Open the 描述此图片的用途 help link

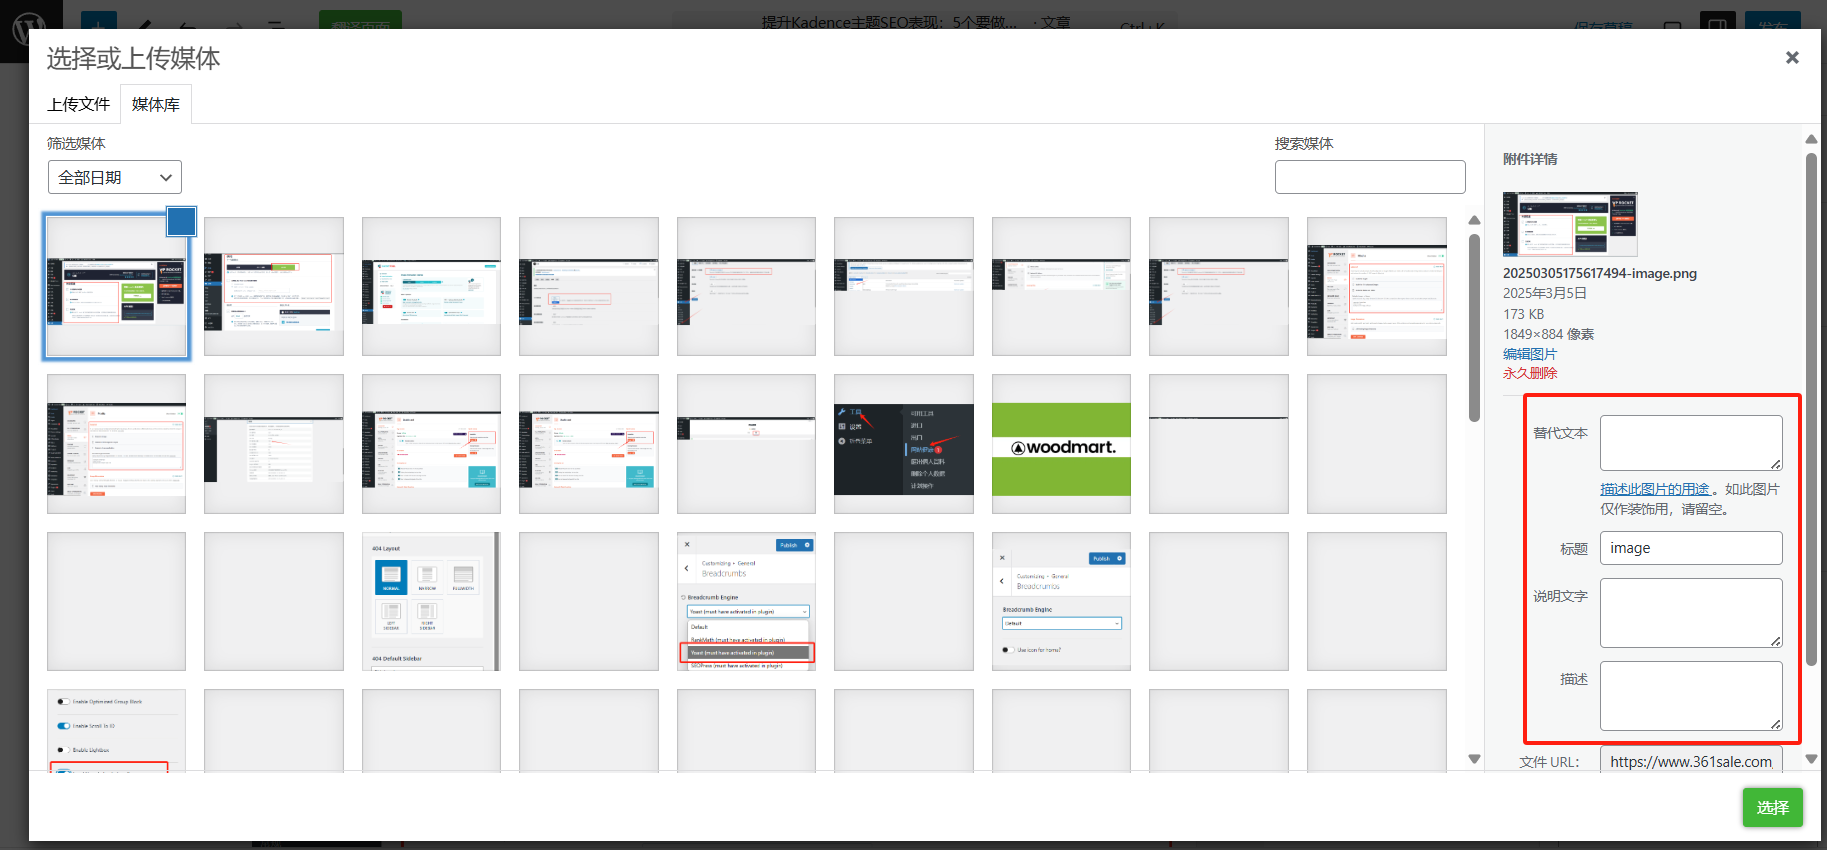pyautogui.click(x=1654, y=489)
